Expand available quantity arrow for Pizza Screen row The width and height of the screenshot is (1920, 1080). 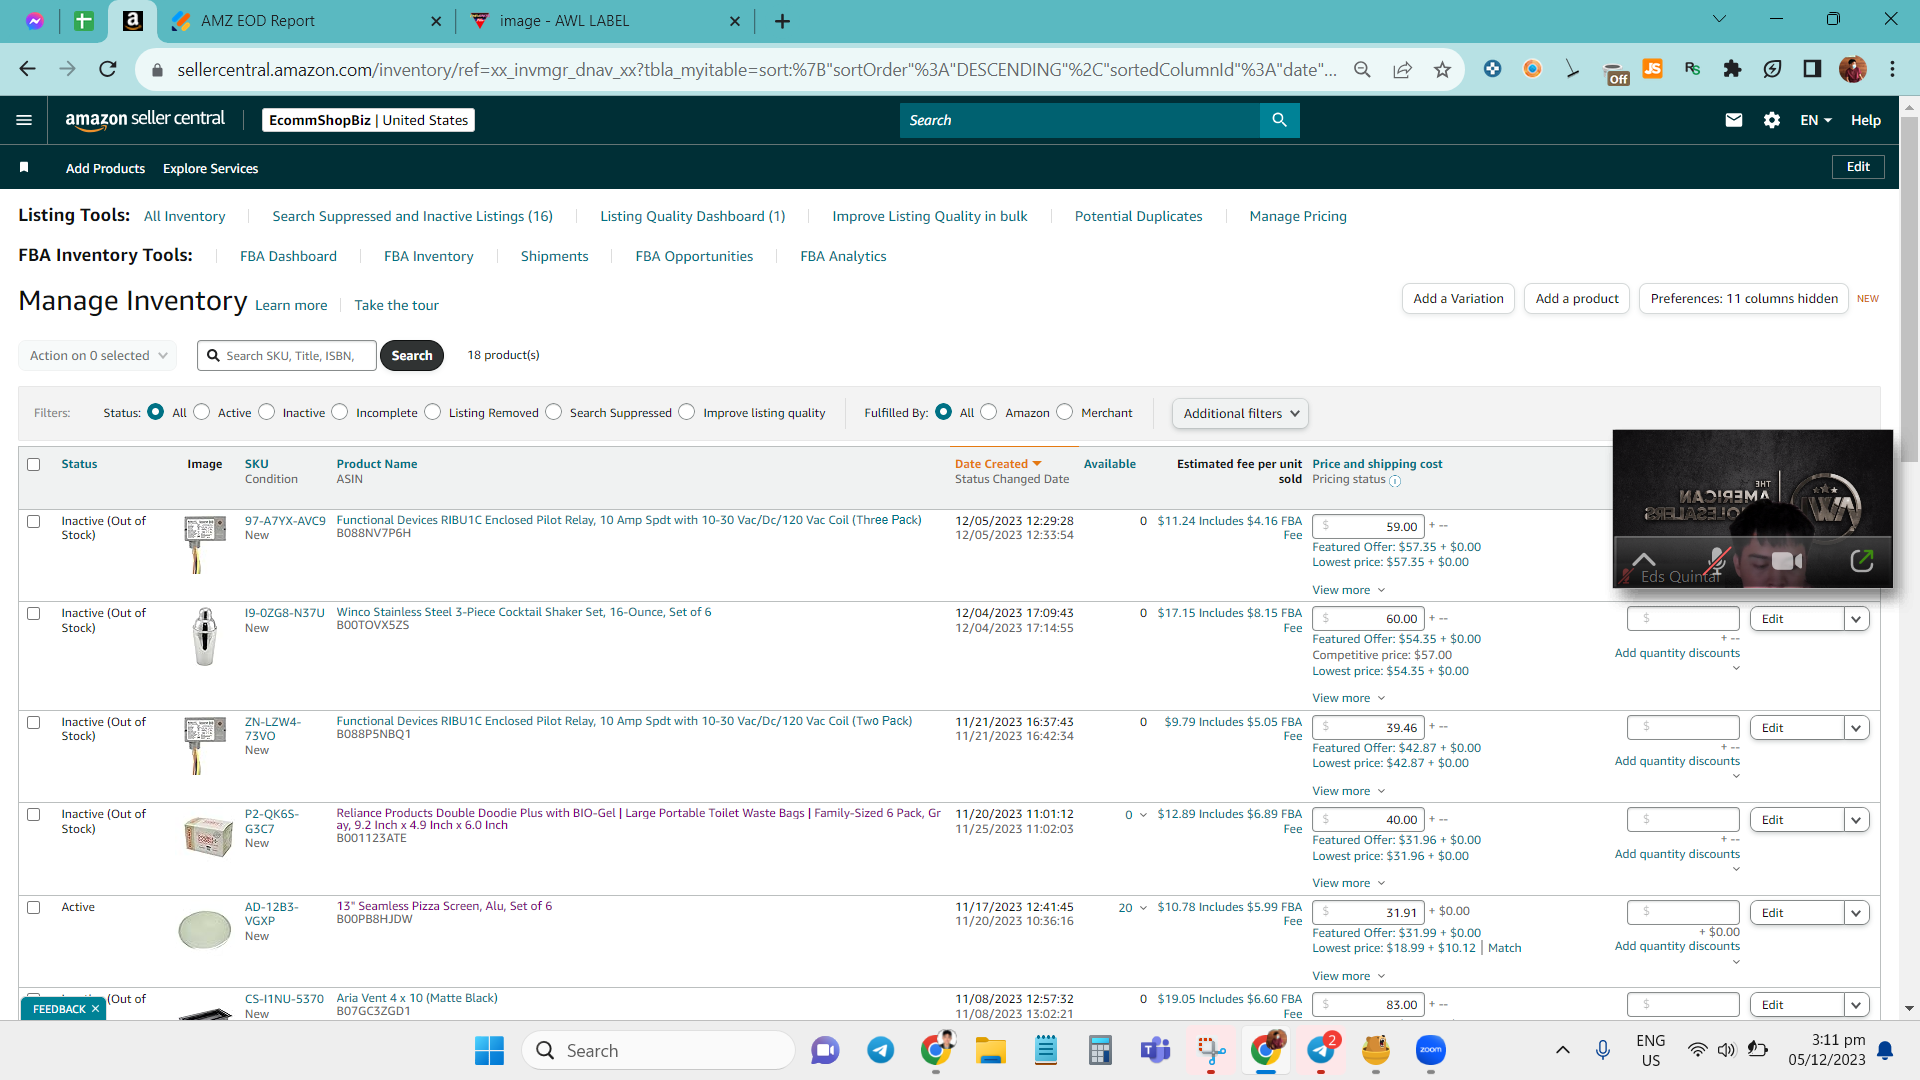click(x=1143, y=908)
